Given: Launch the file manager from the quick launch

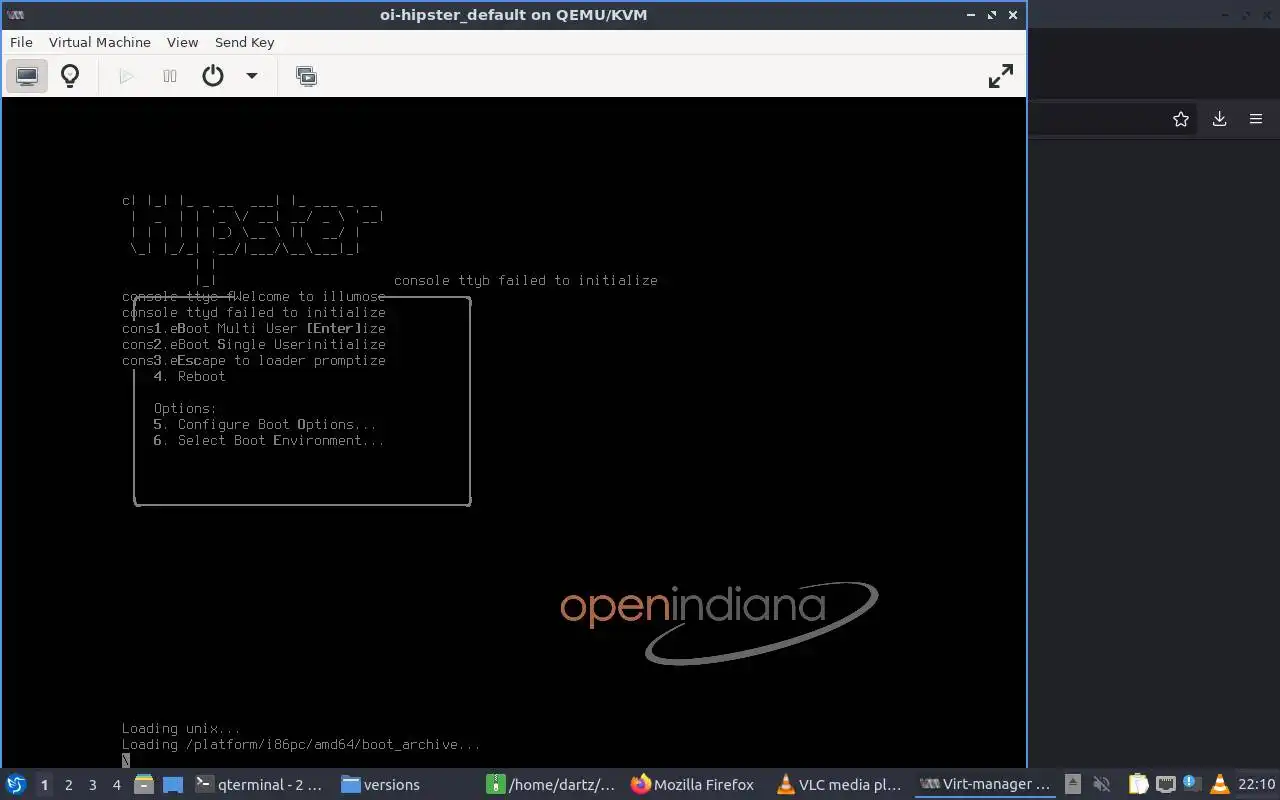Looking at the screenshot, I should coord(144,785).
